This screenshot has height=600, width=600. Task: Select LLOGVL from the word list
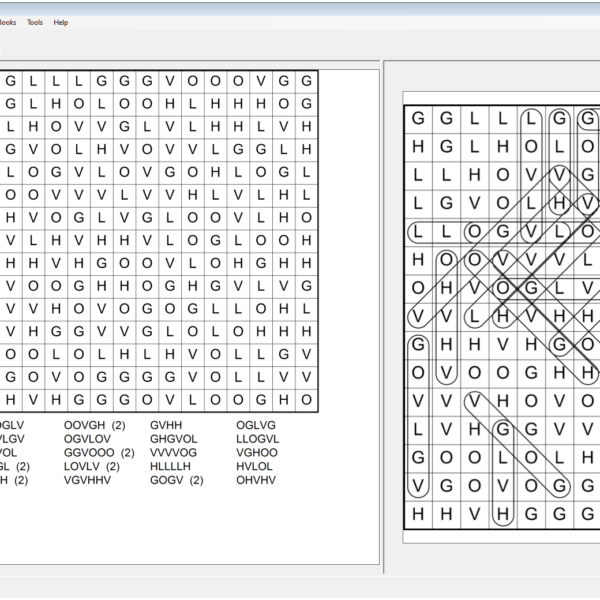coord(258,439)
